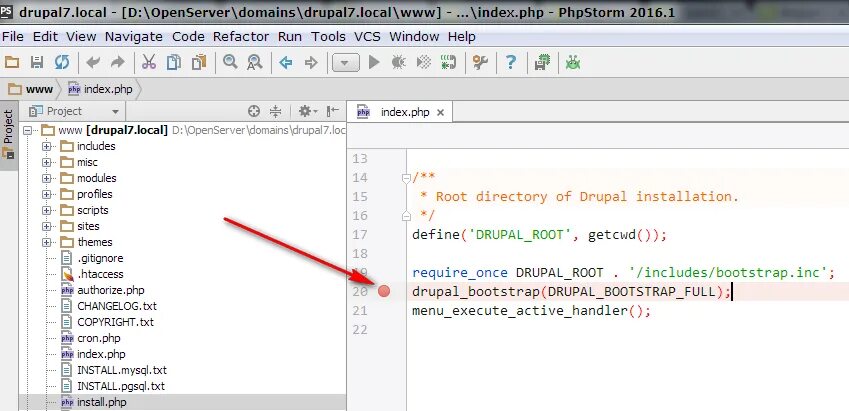Open the View menu
This screenshot has height=411, width=849.
(x=81, y=36)
